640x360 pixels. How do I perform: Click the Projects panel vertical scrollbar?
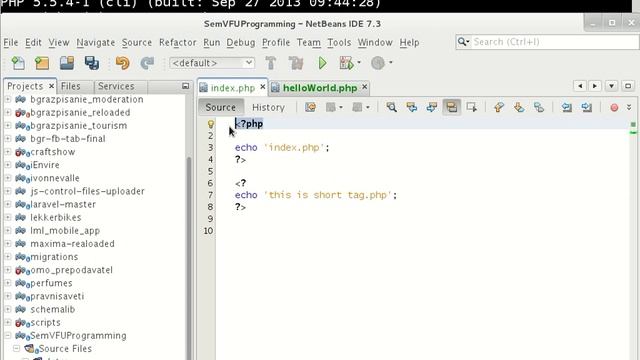pos(189,257)
